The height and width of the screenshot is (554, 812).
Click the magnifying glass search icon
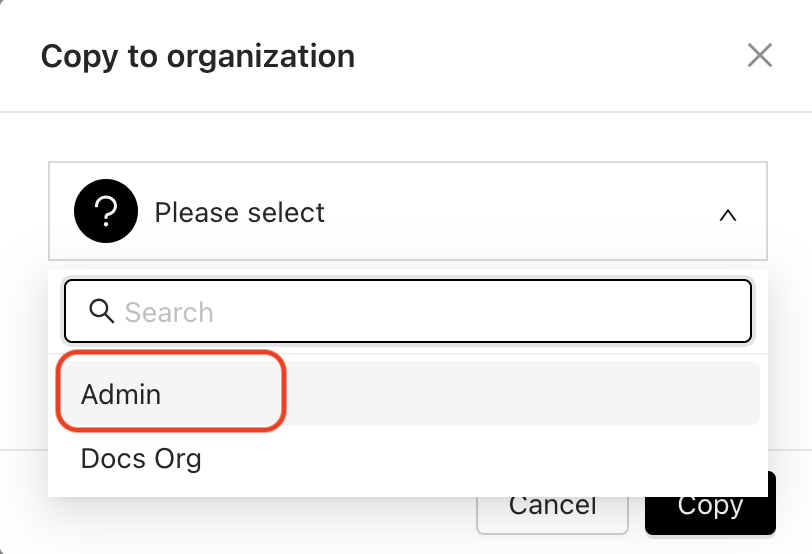point(101,311)
